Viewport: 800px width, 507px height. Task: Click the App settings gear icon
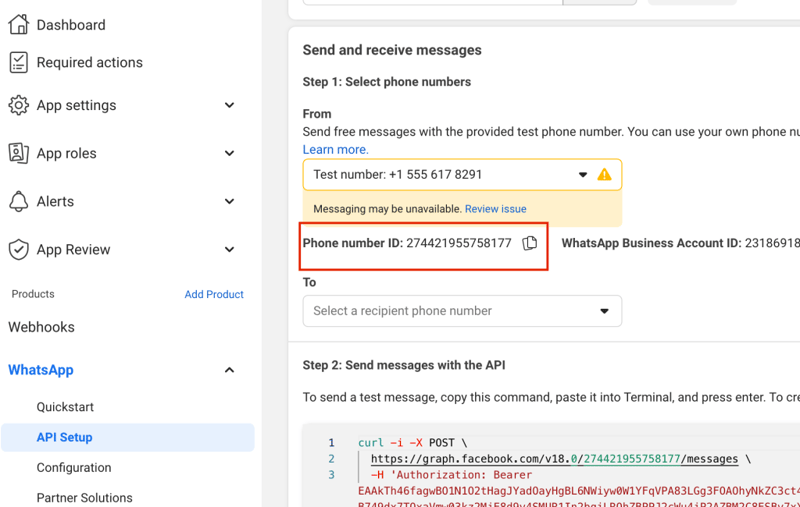point(18,105)
